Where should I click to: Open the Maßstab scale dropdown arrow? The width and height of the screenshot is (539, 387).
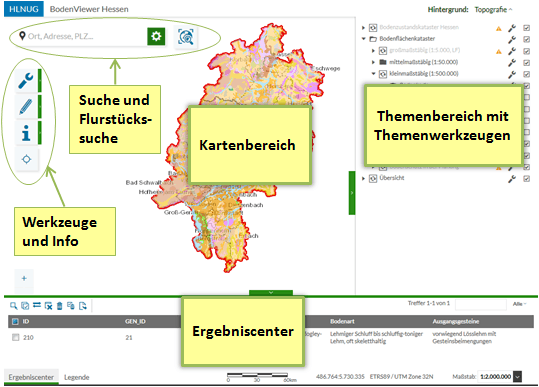517,377
